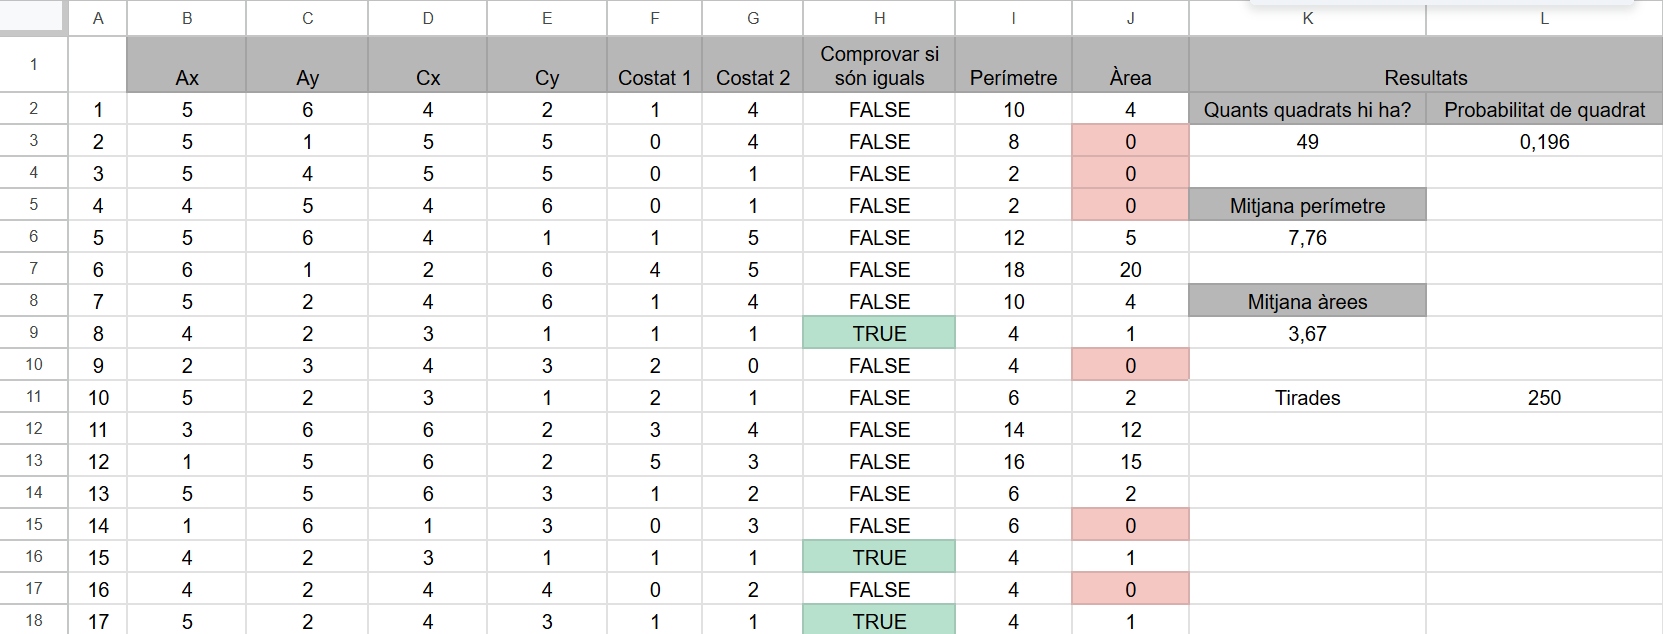1663x634 pixels.
Task: Select the cell containing 250
Action: point(1544,398)
